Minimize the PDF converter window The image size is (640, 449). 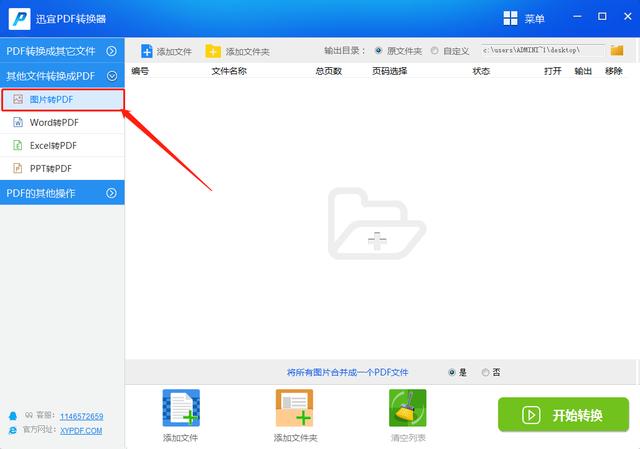pos(577,17)
